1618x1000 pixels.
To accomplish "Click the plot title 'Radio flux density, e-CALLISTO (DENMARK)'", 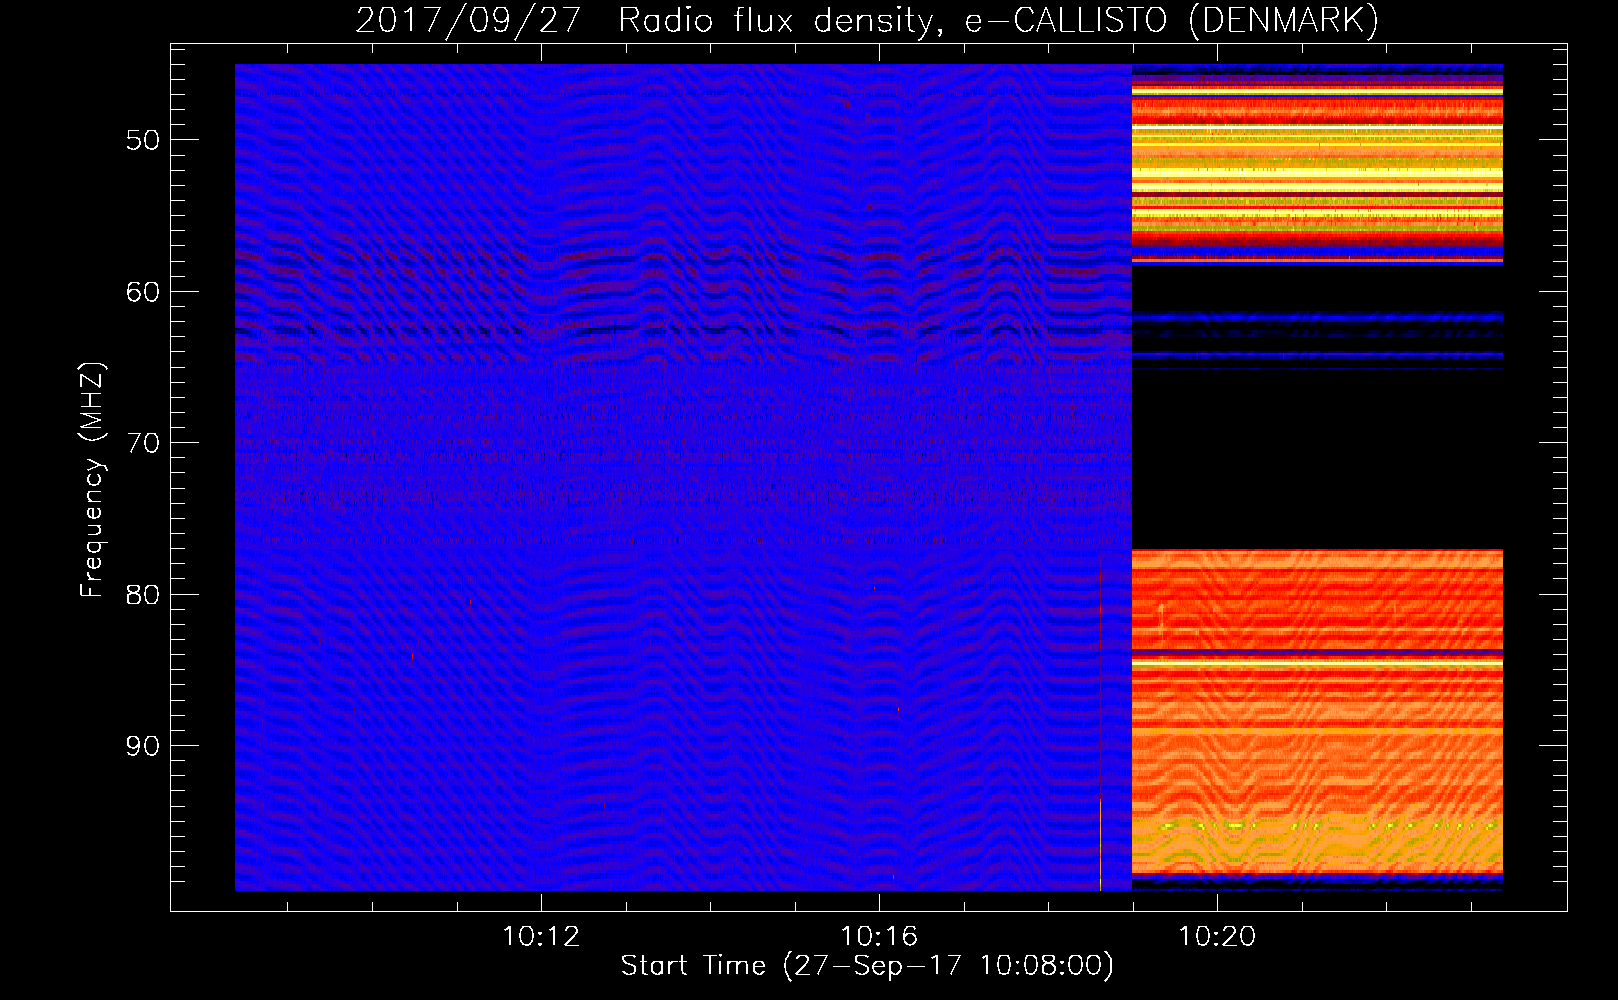I will pos(998,21).
